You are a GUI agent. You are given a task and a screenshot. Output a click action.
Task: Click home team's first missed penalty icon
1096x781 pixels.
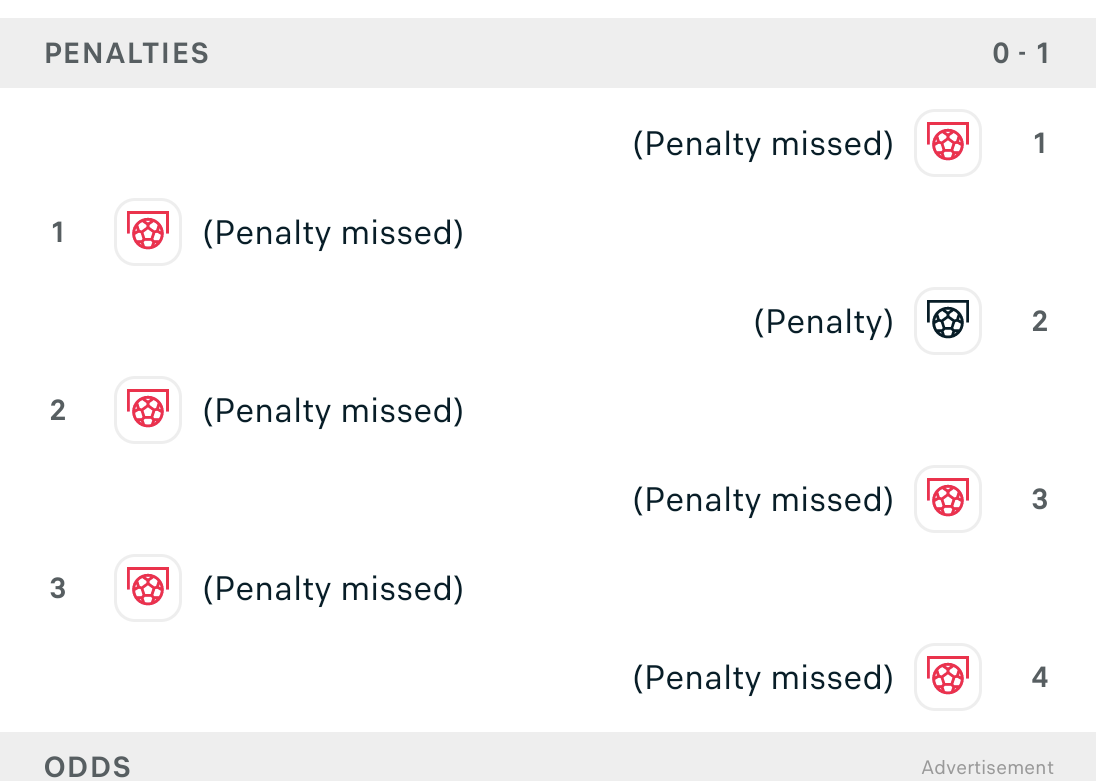click(x=148, y=232)
